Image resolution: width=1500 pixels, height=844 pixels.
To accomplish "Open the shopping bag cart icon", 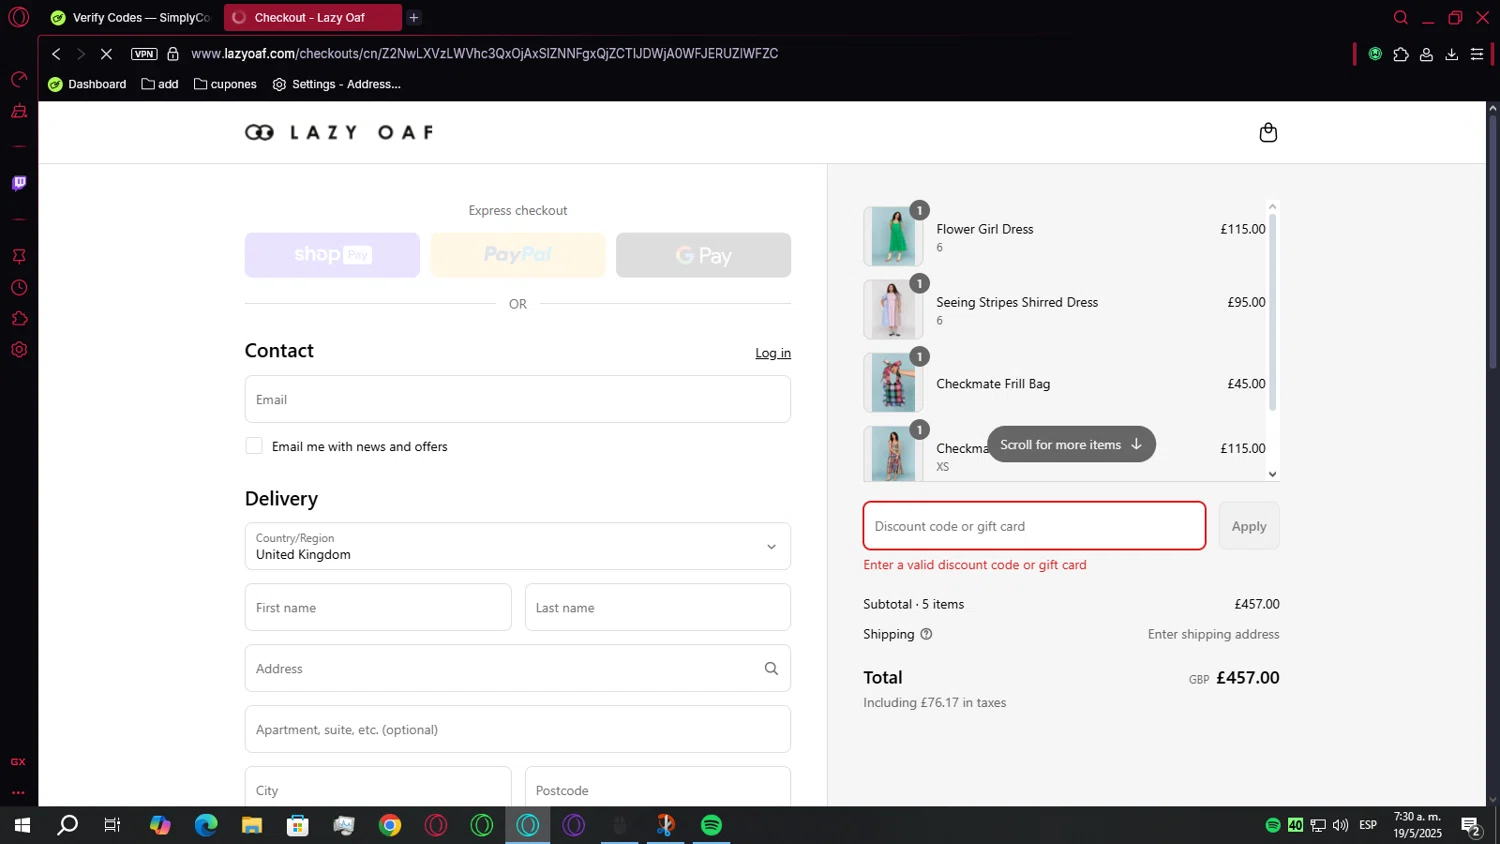I will tap(1268, 132).
